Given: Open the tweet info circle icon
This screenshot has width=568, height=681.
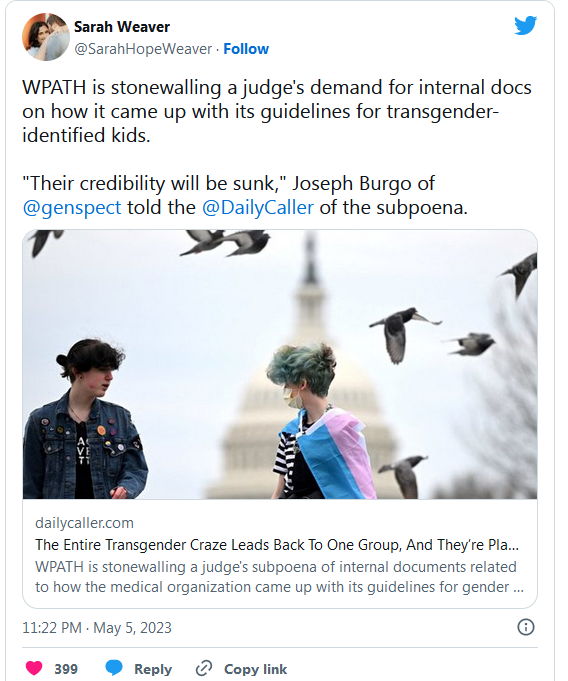Looking at the screenshot, I should click(x=525, y=627).
